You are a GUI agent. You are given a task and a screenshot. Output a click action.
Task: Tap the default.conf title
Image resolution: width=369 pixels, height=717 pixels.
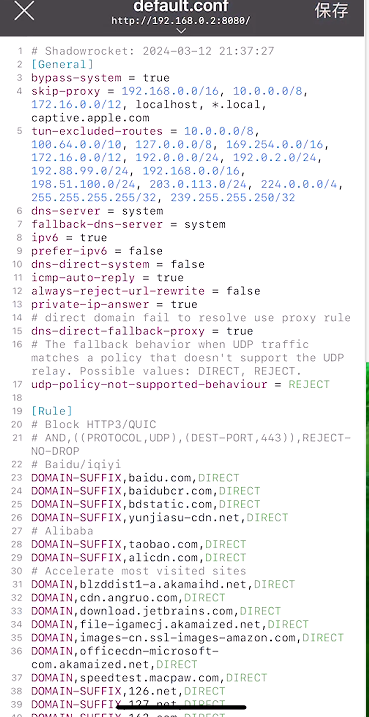pos(181,6)
